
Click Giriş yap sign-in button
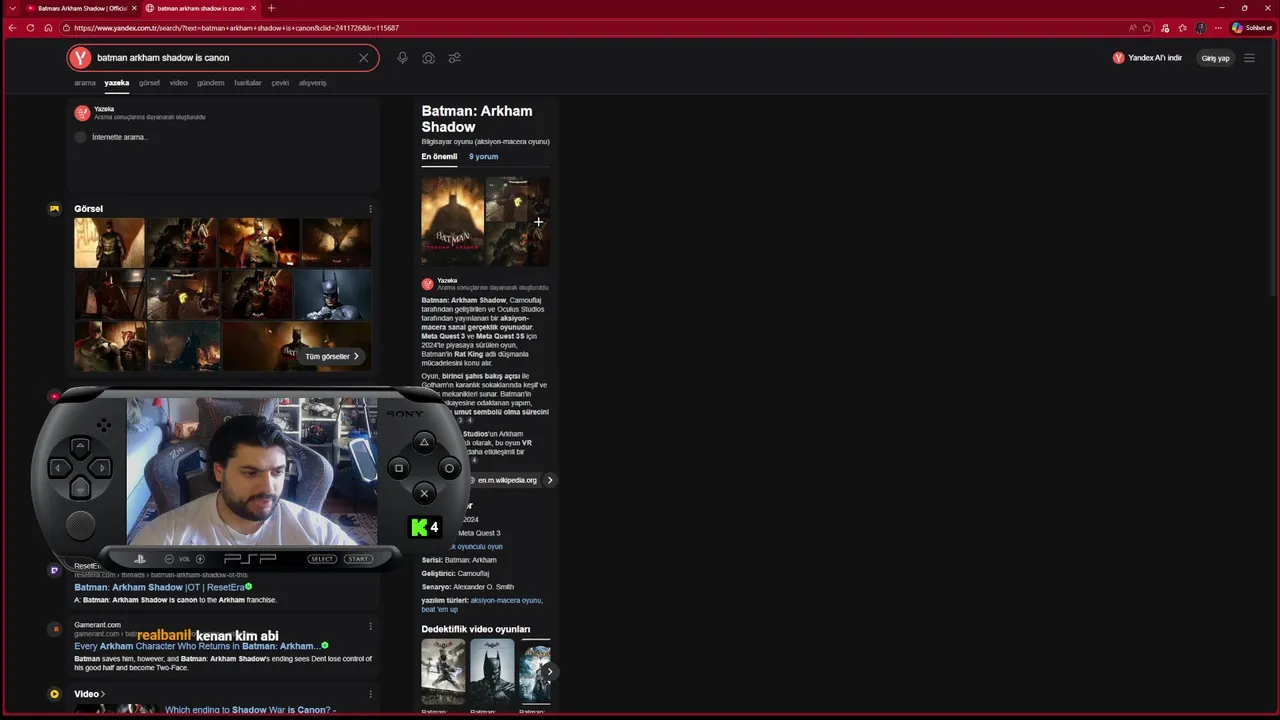(x=1215, y=58)
